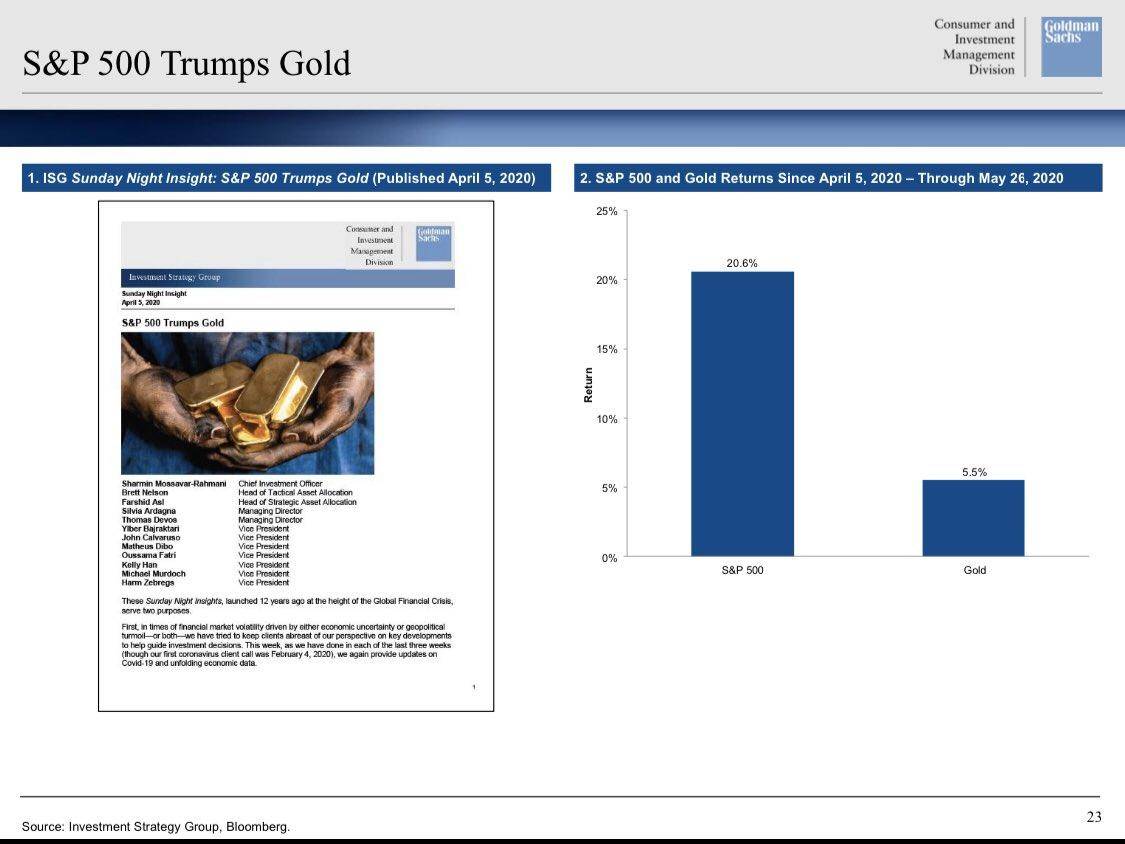1125x844 pixels.
Task: Select name 'Brett Nelson'
Action: [x=145, y=492]
